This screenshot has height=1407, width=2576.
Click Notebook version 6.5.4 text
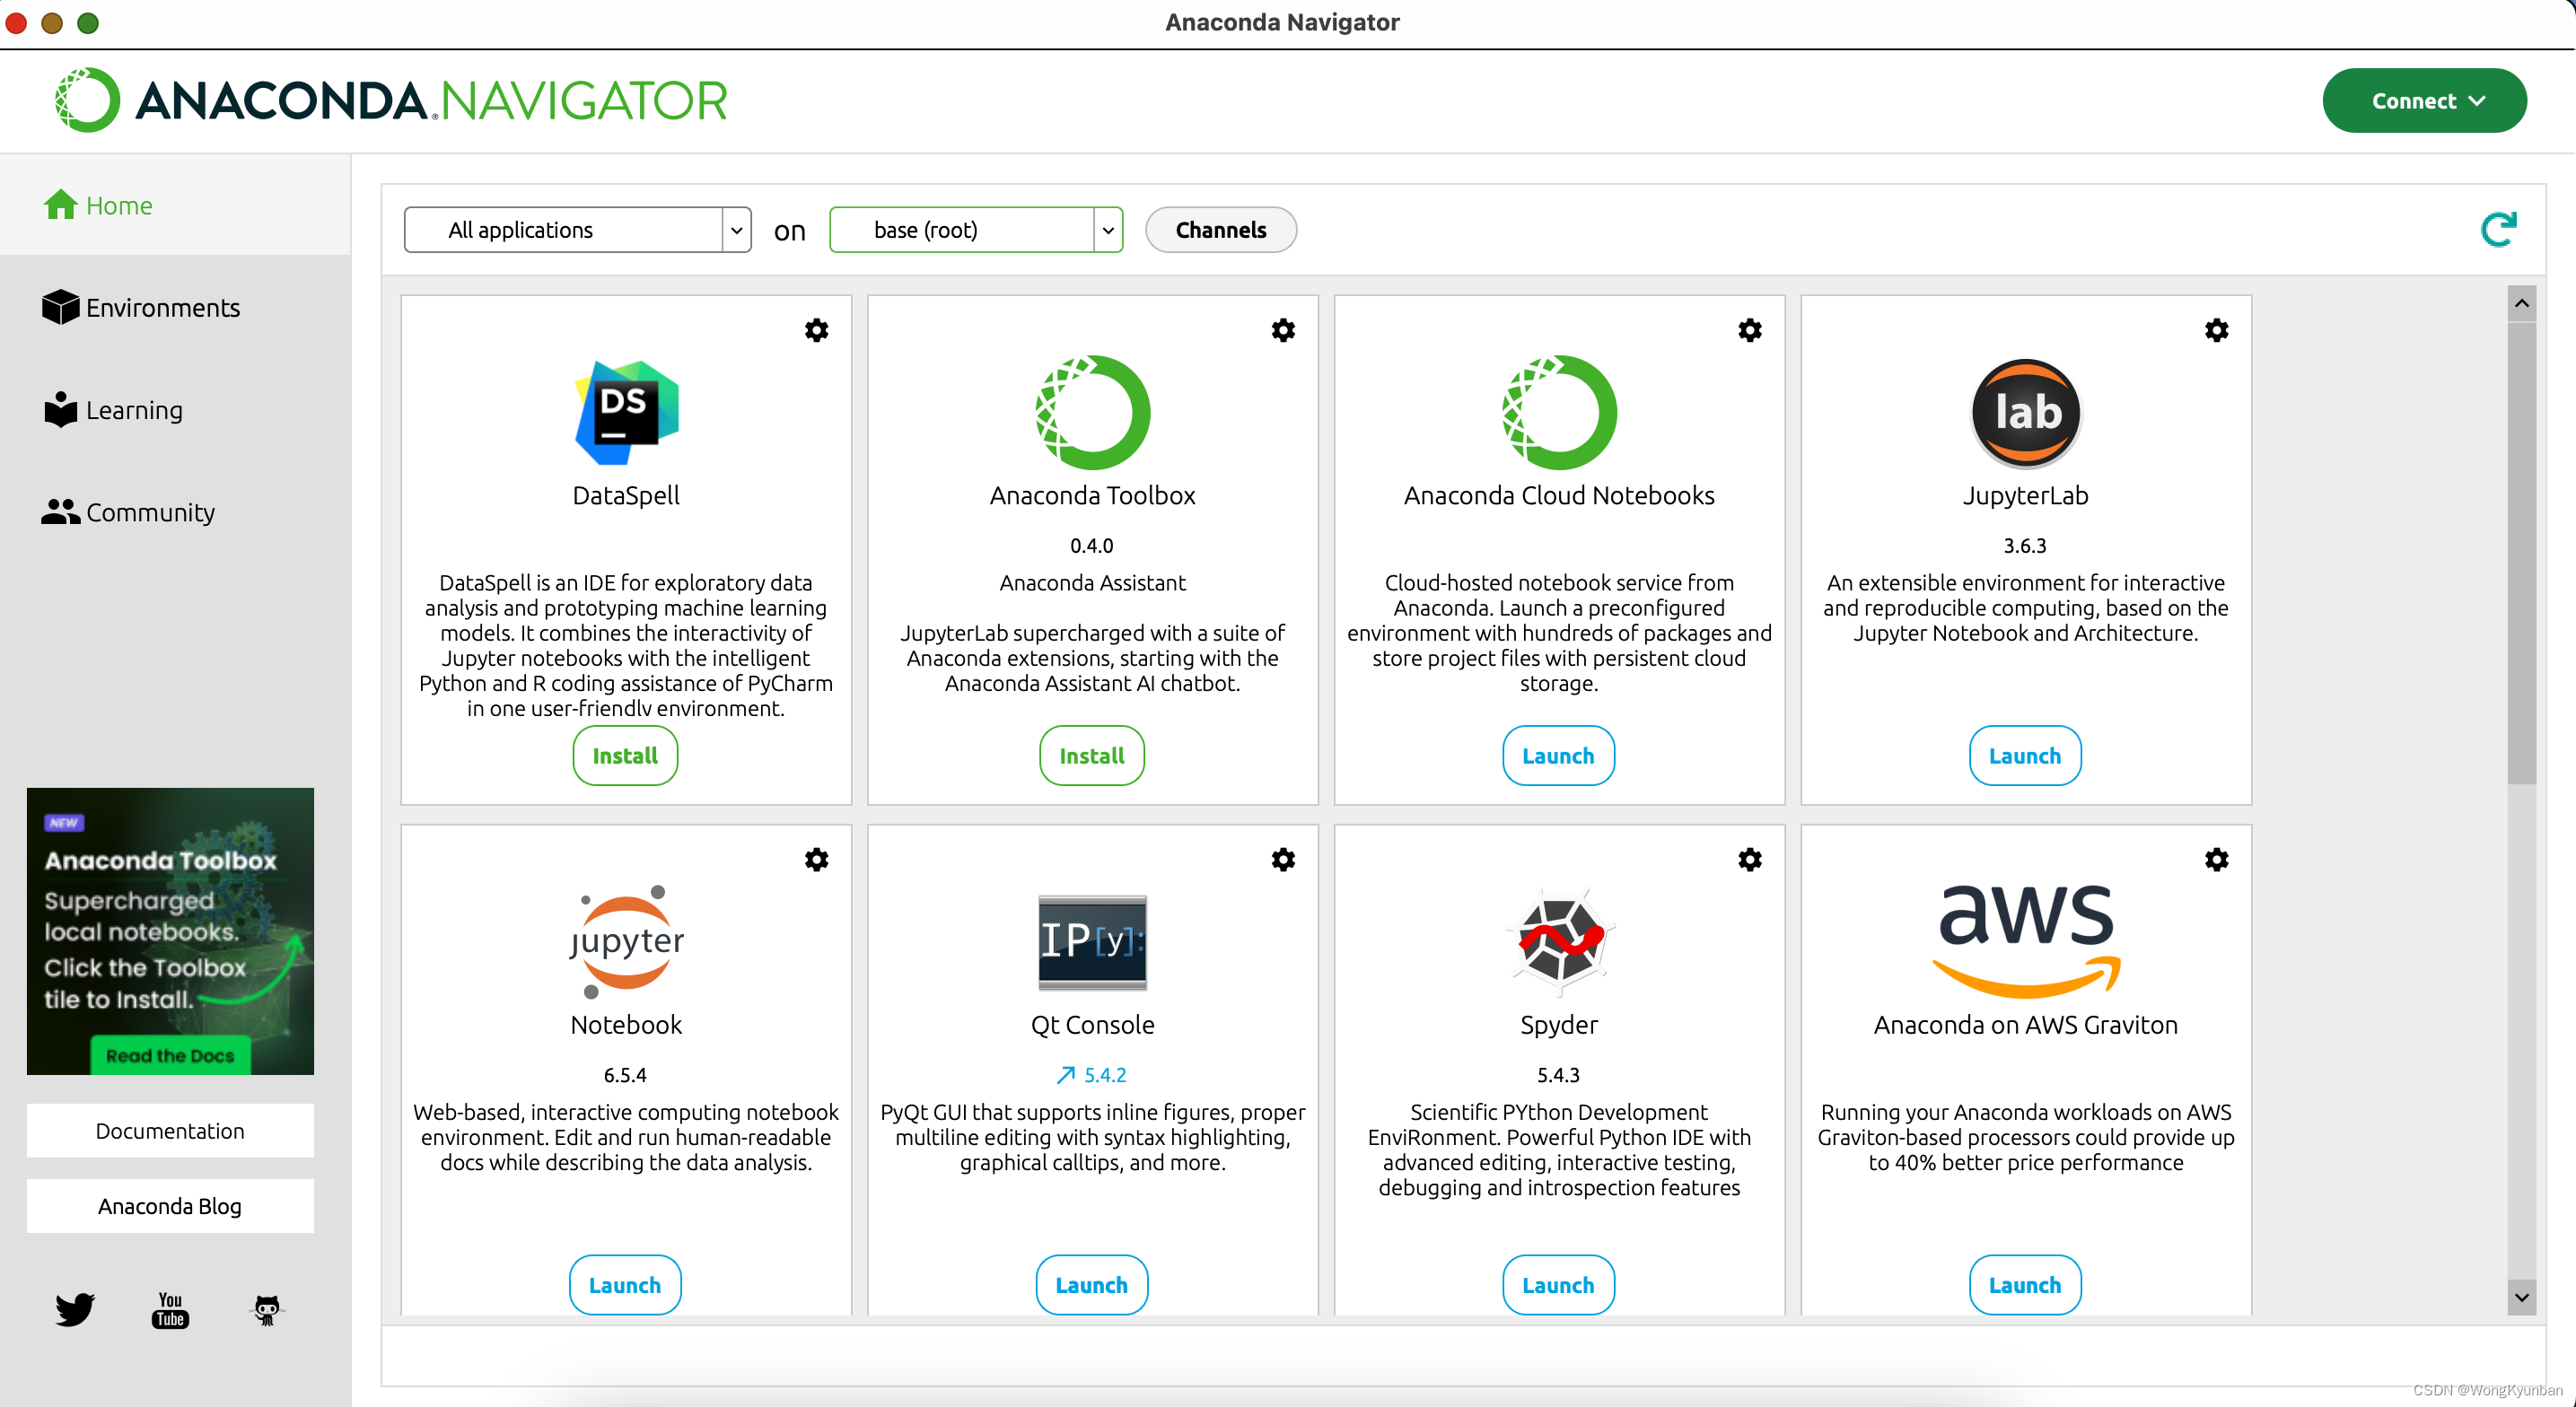625,1075
